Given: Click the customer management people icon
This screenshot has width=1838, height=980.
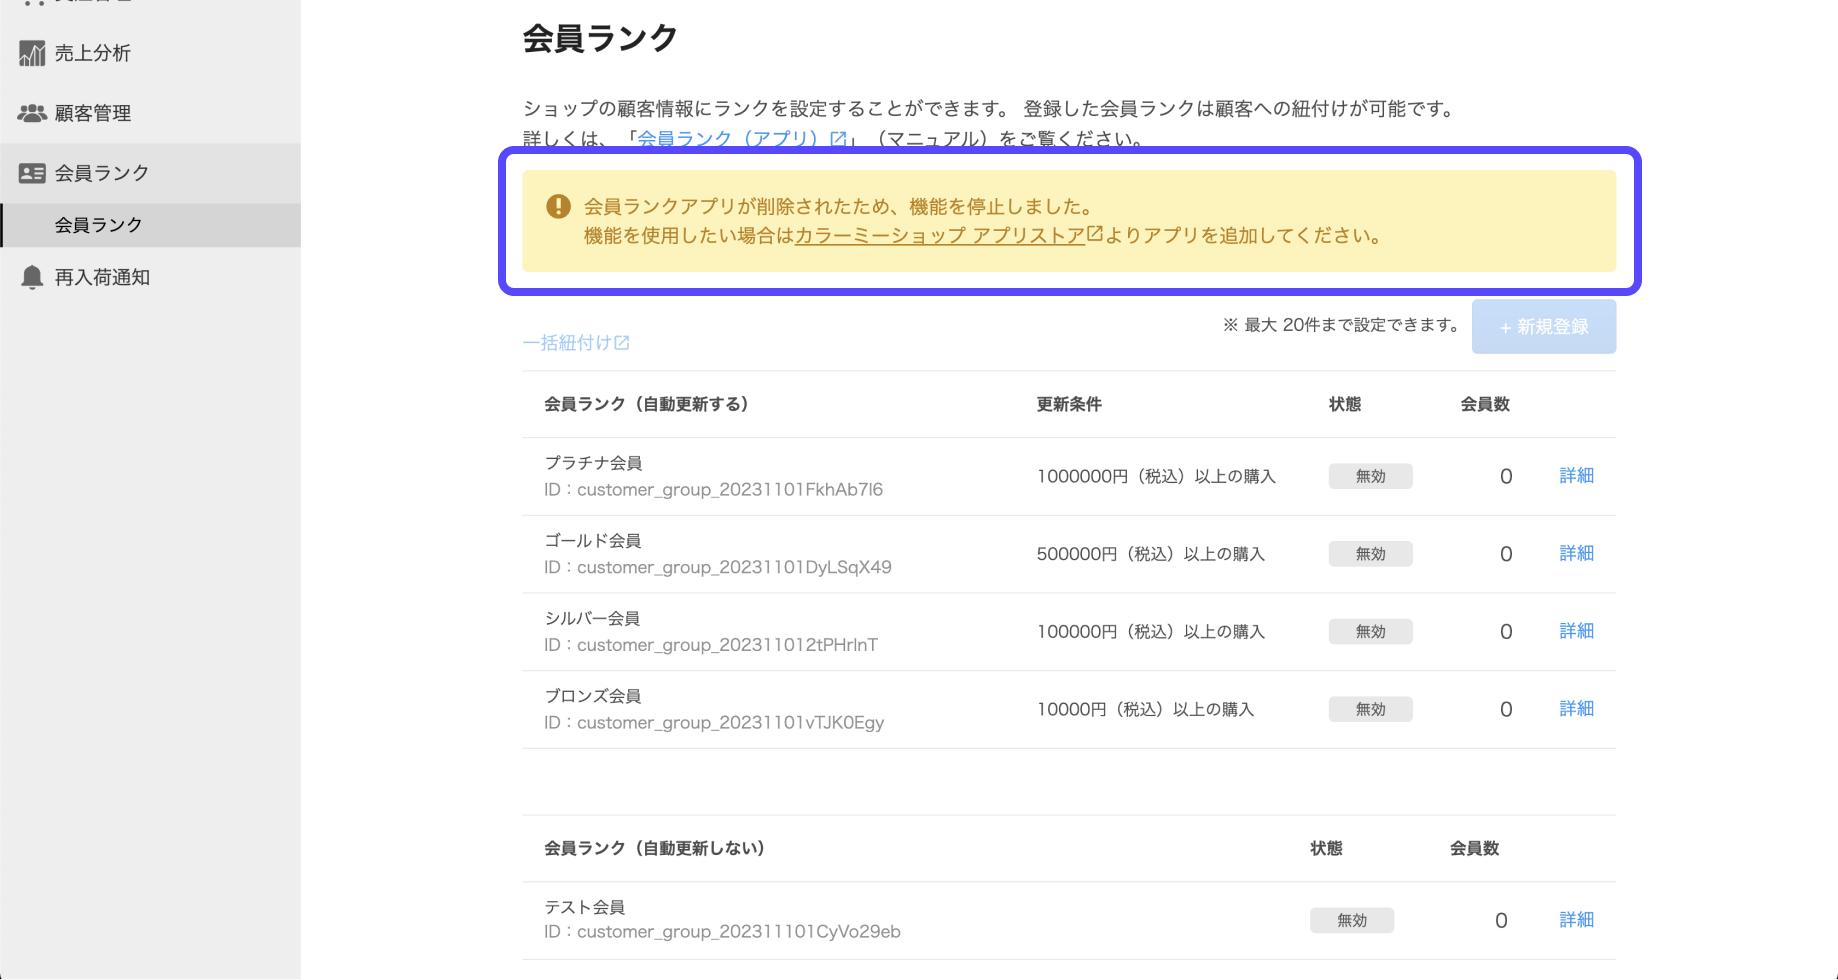Looking at the screenshot, I should click(x=32, y=113).
